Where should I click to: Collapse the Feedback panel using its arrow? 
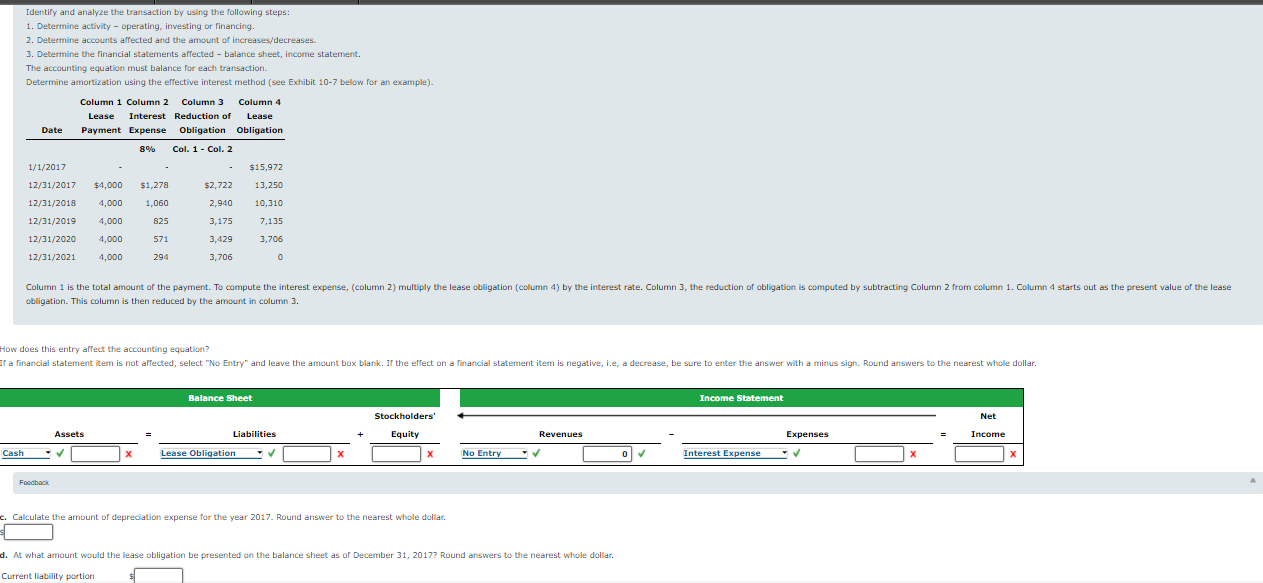pos(1251,481)
